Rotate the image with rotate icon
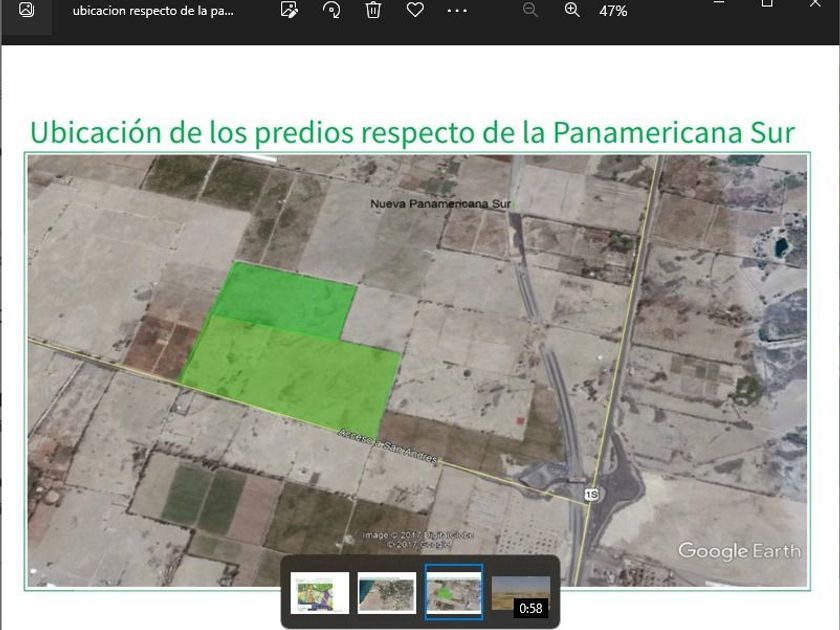840x630 pixels. click(x=331, y=11)
